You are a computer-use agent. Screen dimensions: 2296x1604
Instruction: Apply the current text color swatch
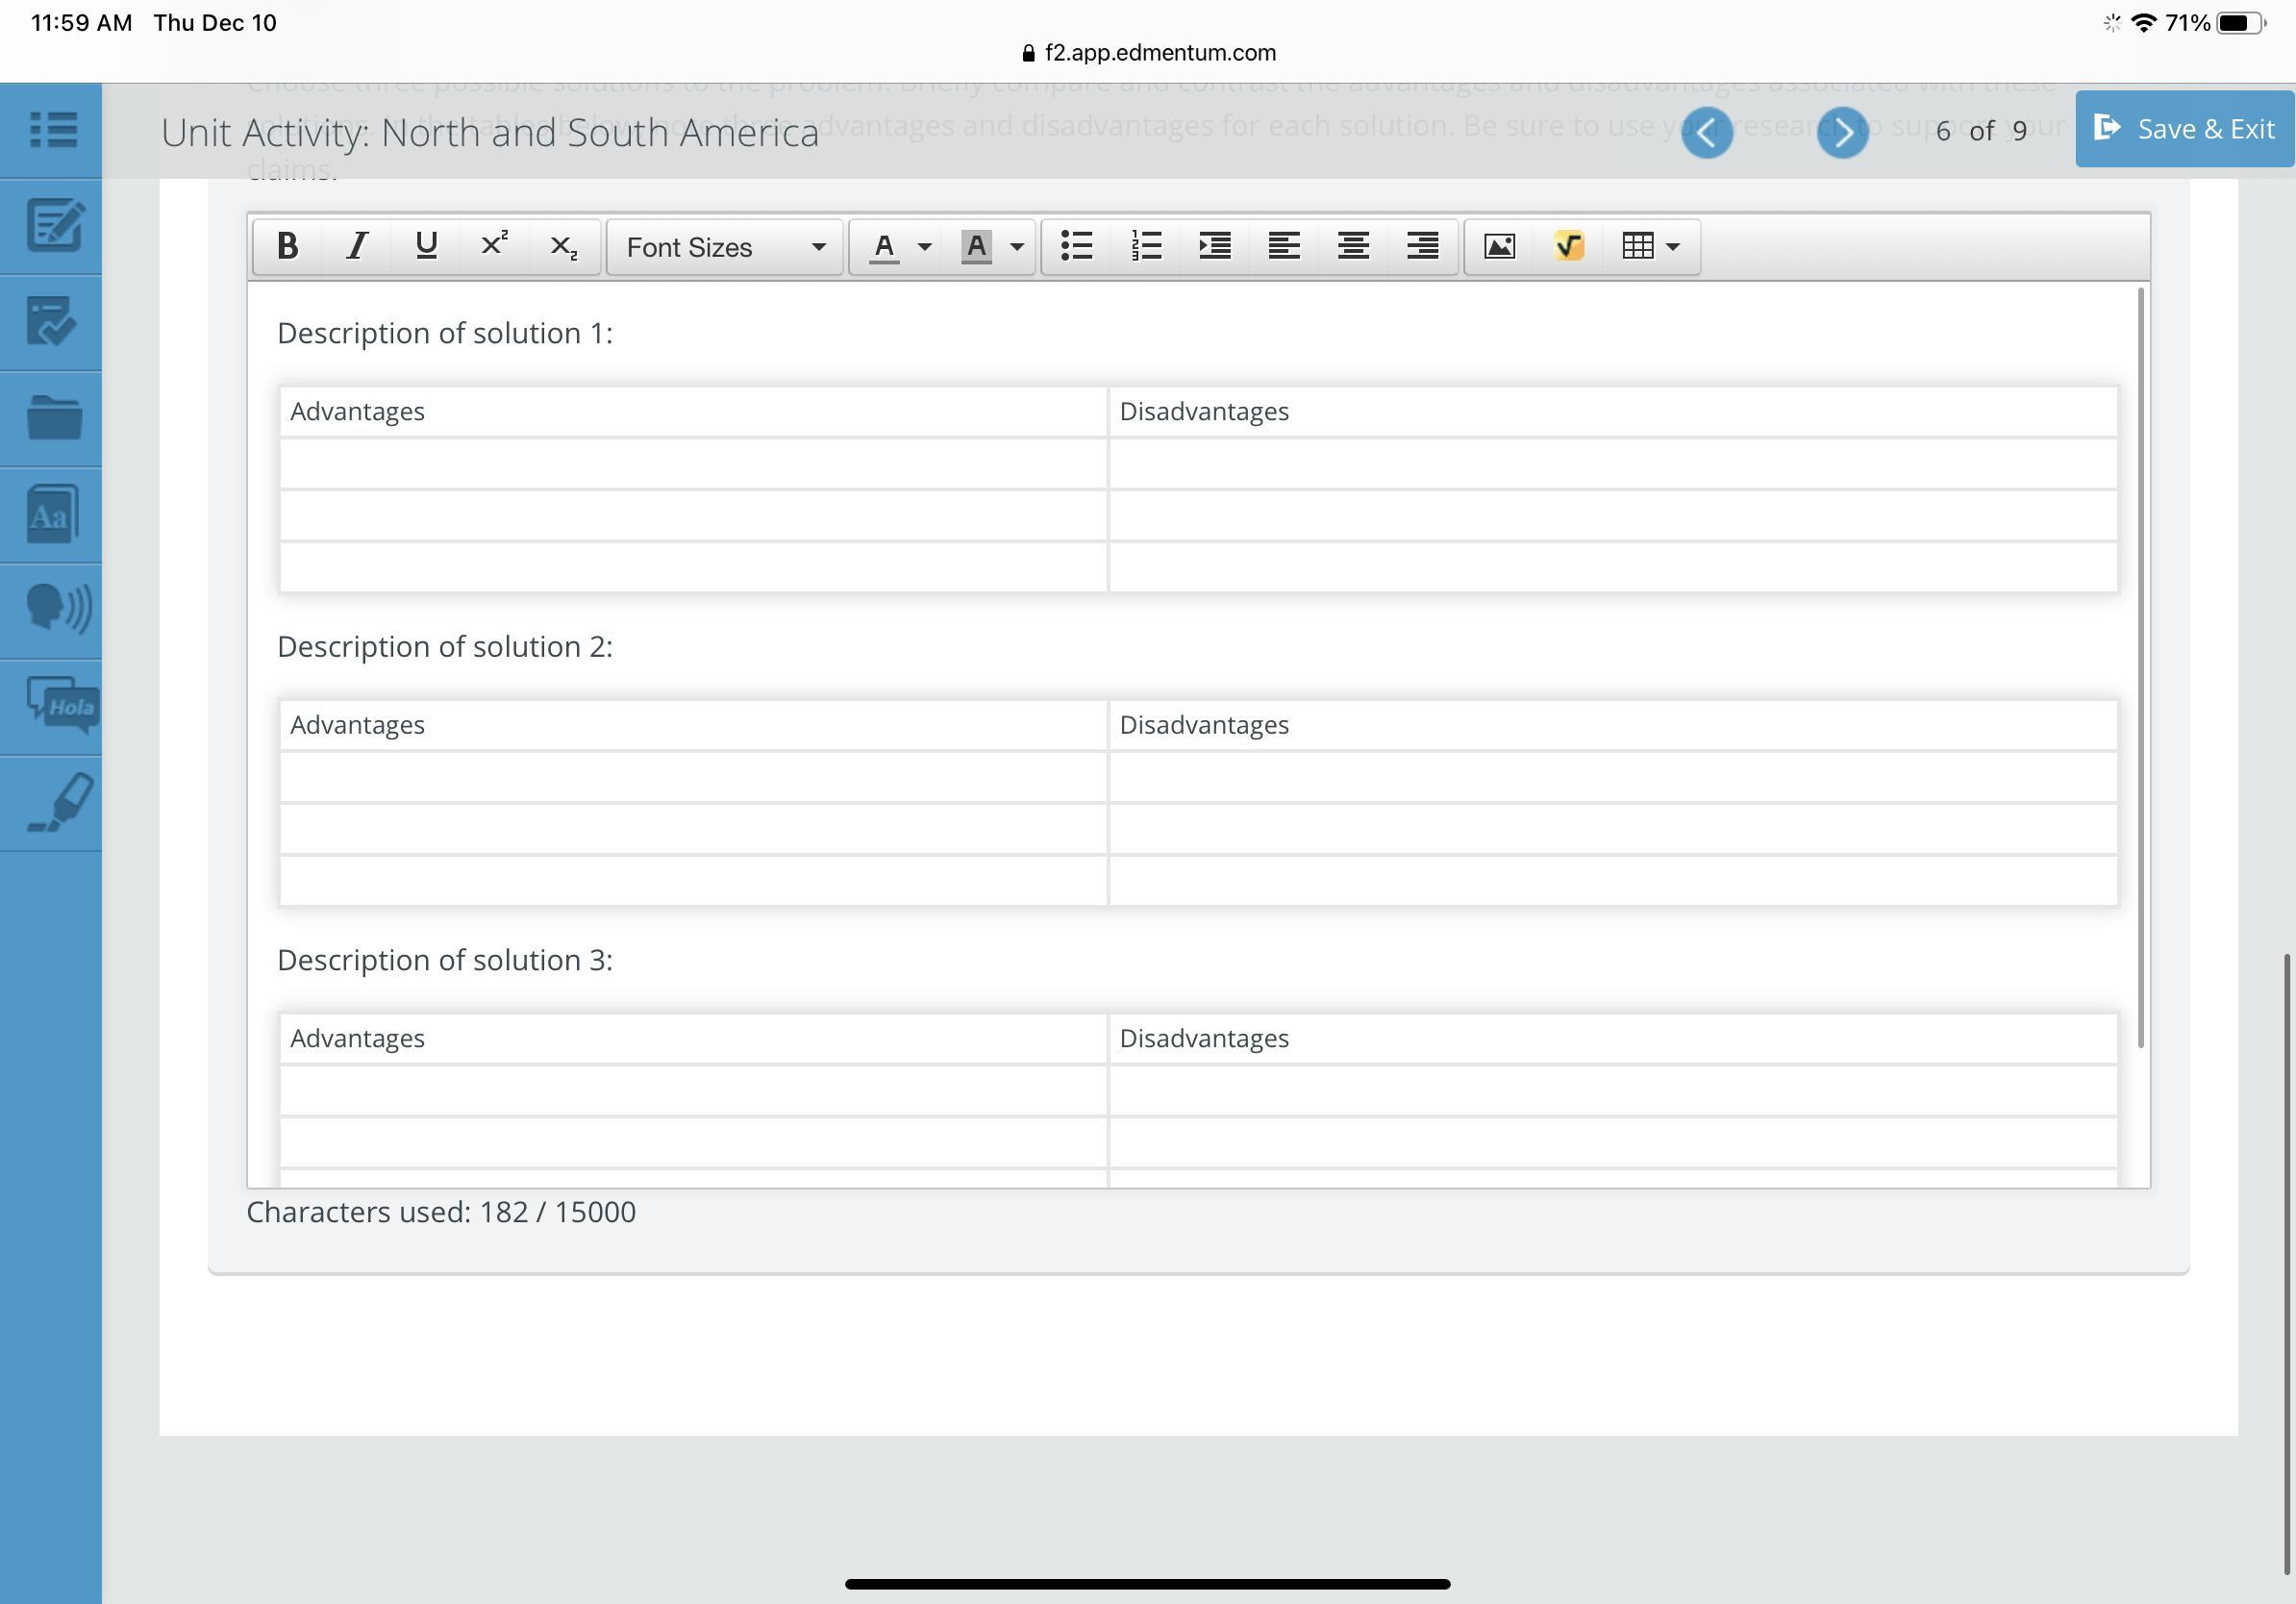pyautogui.click(x=884, y=247)
